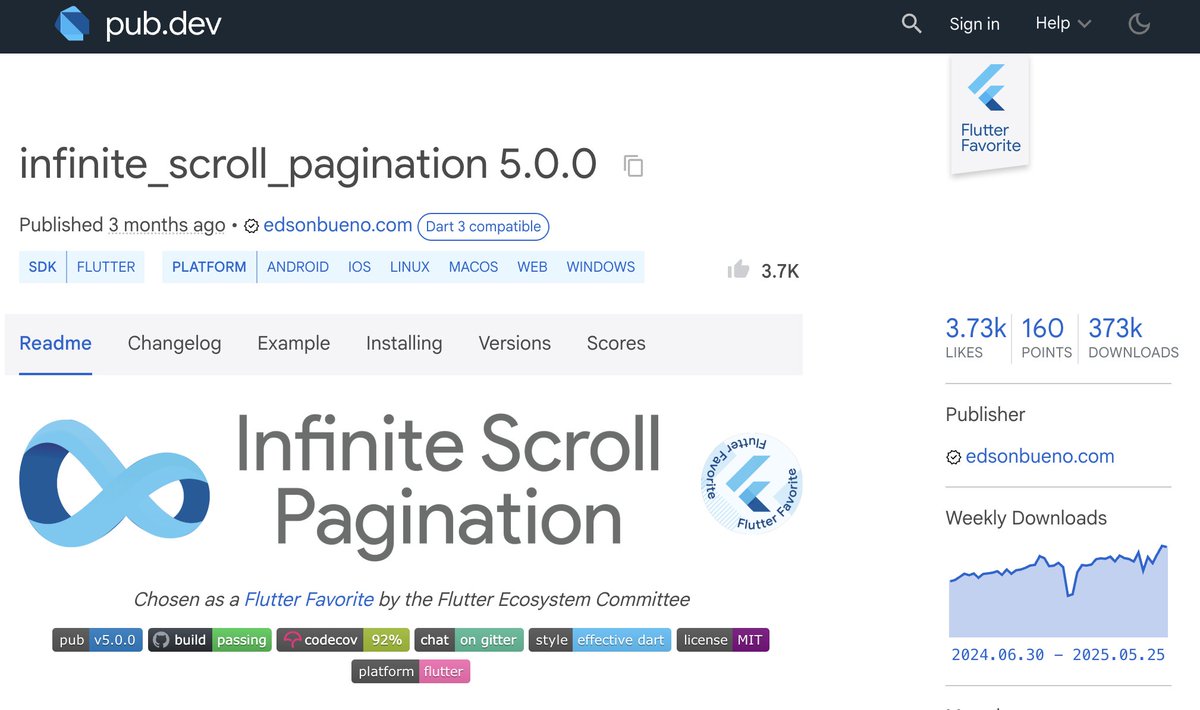1200x710 pixels.
Task: Filter by the MACOS platform tag
Action: [473, 267]
